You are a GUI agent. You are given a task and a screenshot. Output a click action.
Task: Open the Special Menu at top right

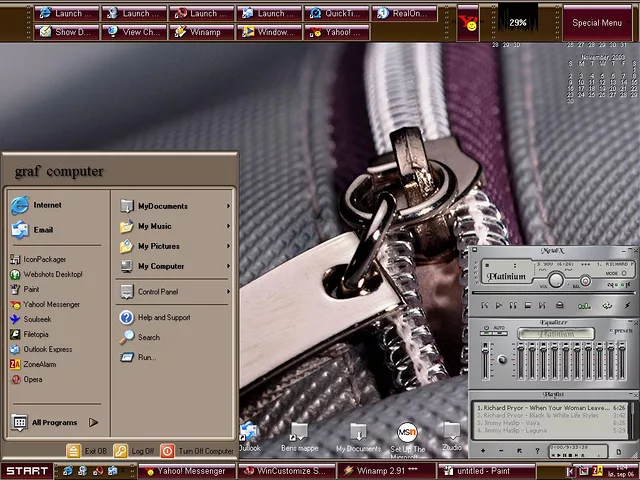point(597,22)
